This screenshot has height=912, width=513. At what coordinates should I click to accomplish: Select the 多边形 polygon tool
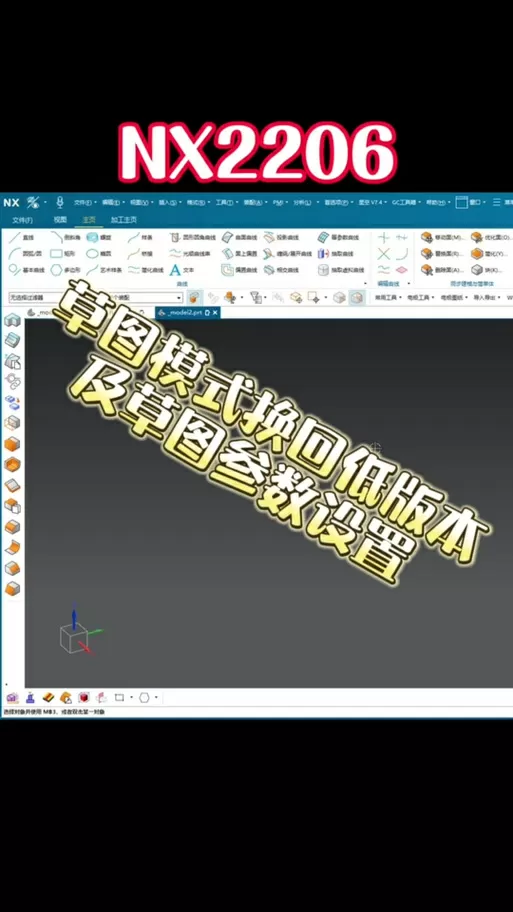[x=66, y=270]
